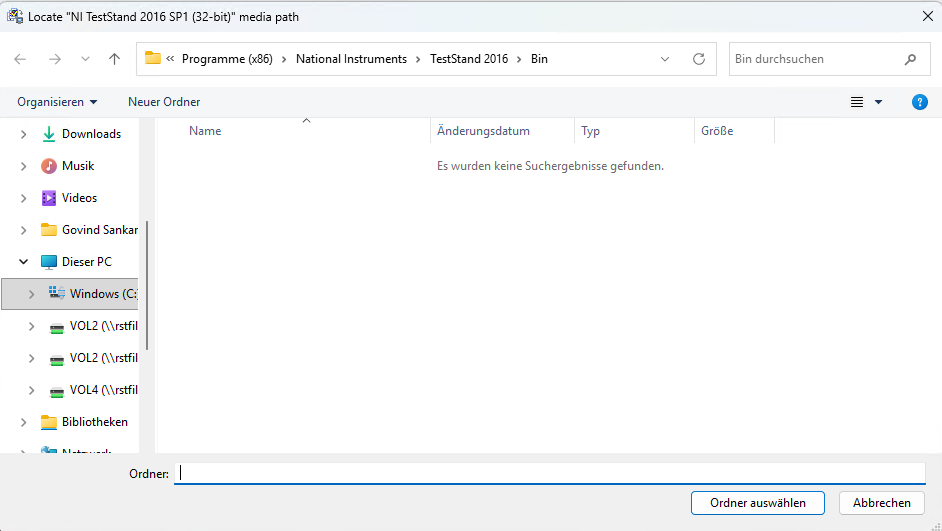Change view using the list view icon
Viewport: 942px width, 531px height.
pos(857,102)
